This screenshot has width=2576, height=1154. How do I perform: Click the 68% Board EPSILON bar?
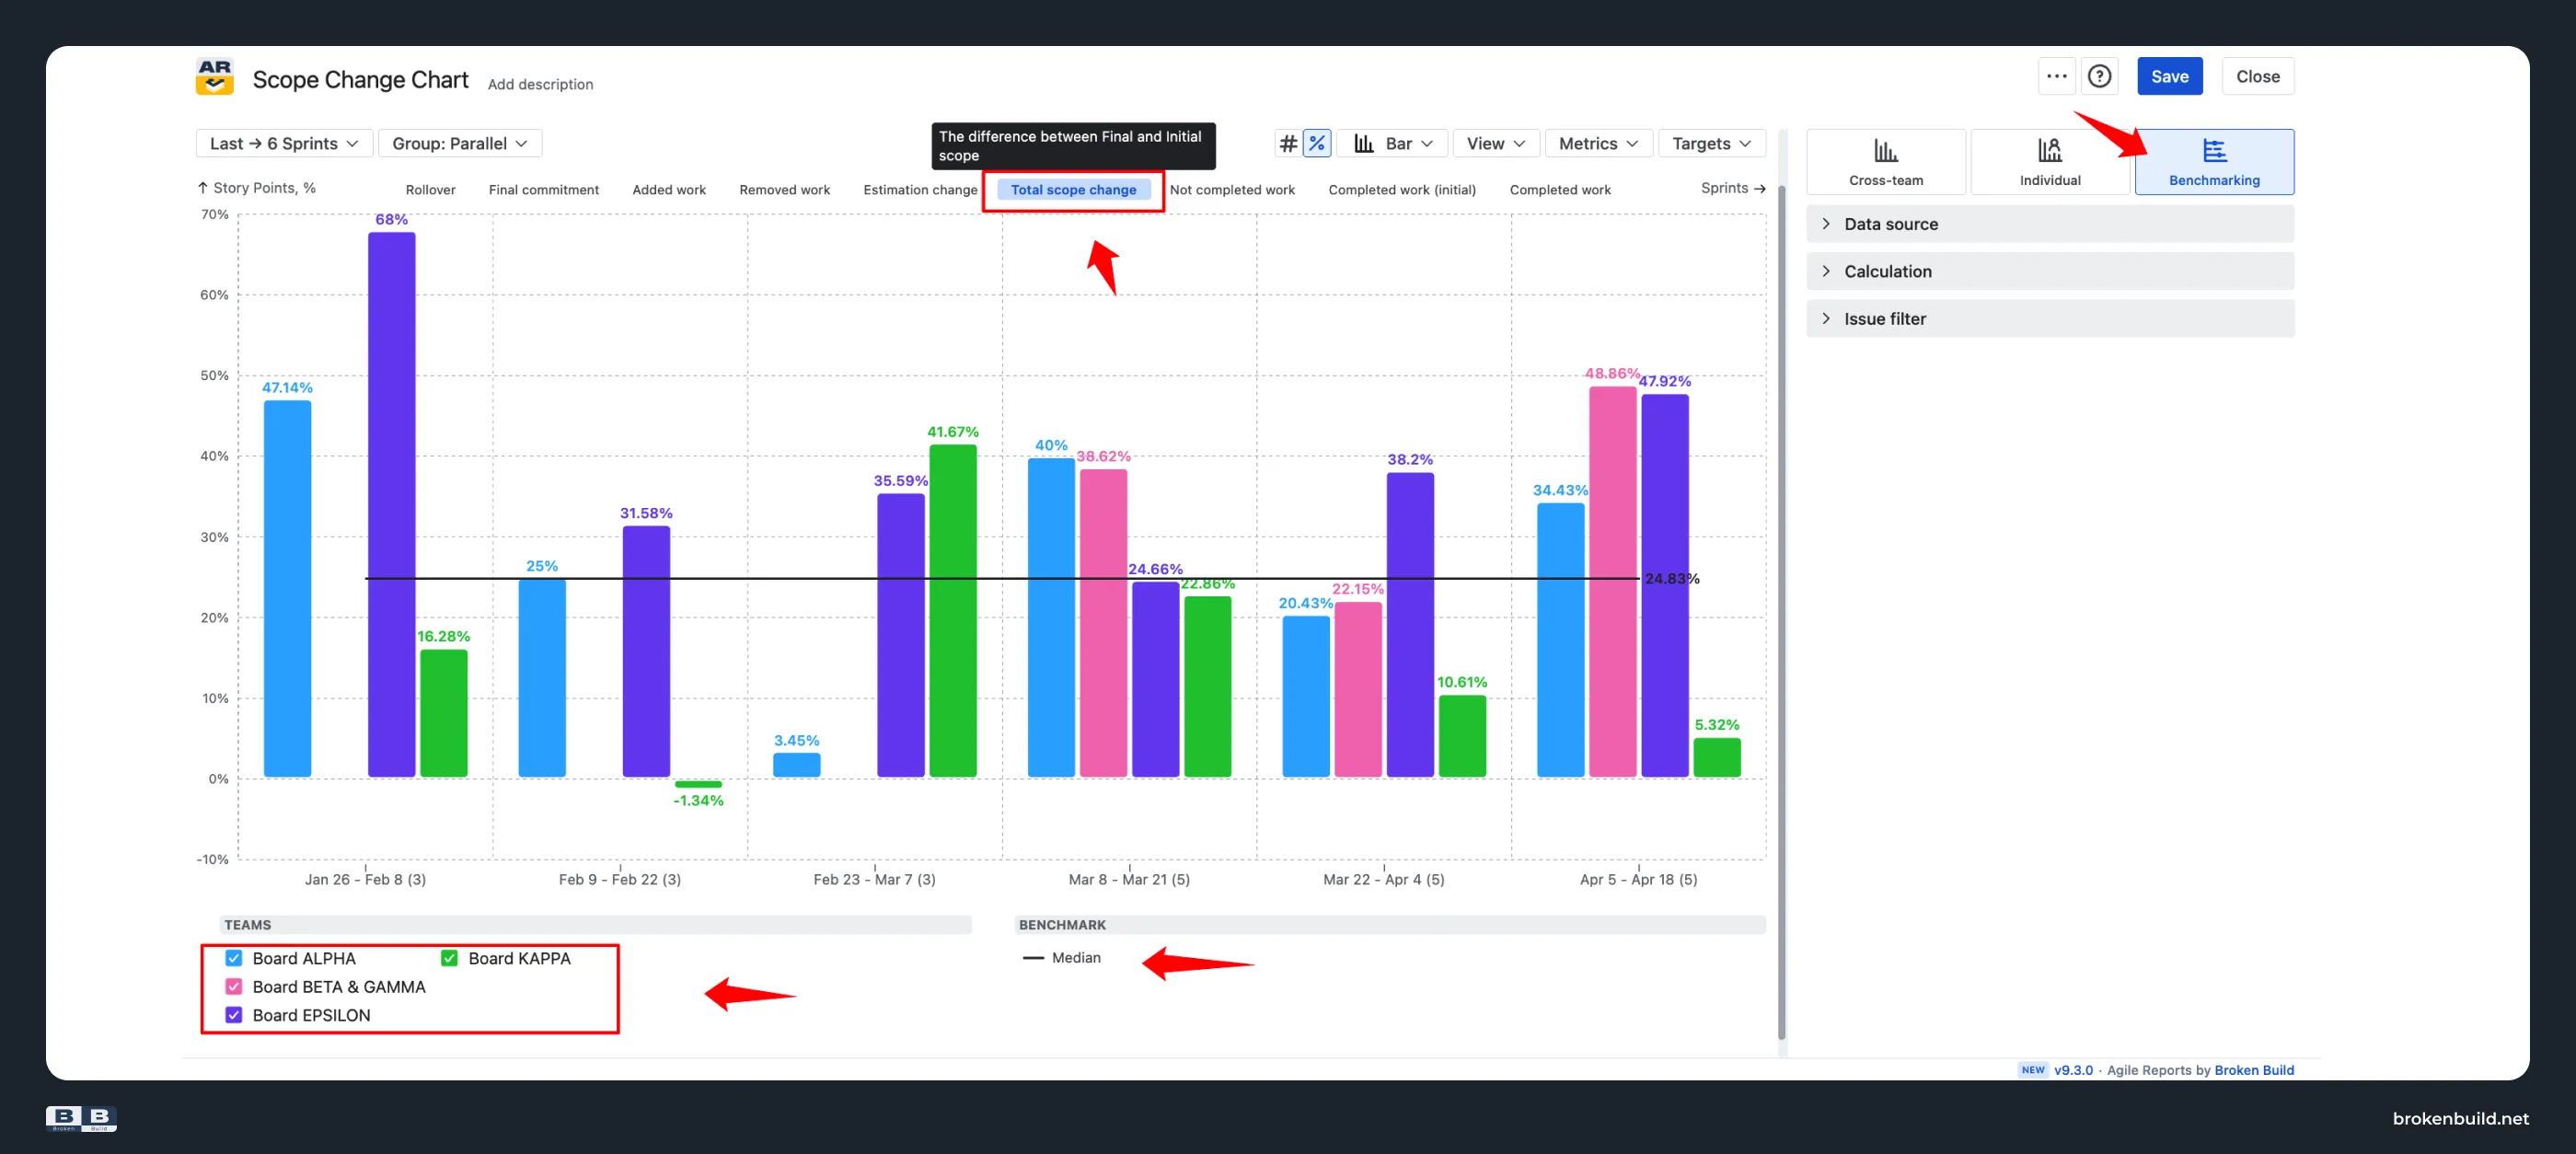tap(391, 504)
